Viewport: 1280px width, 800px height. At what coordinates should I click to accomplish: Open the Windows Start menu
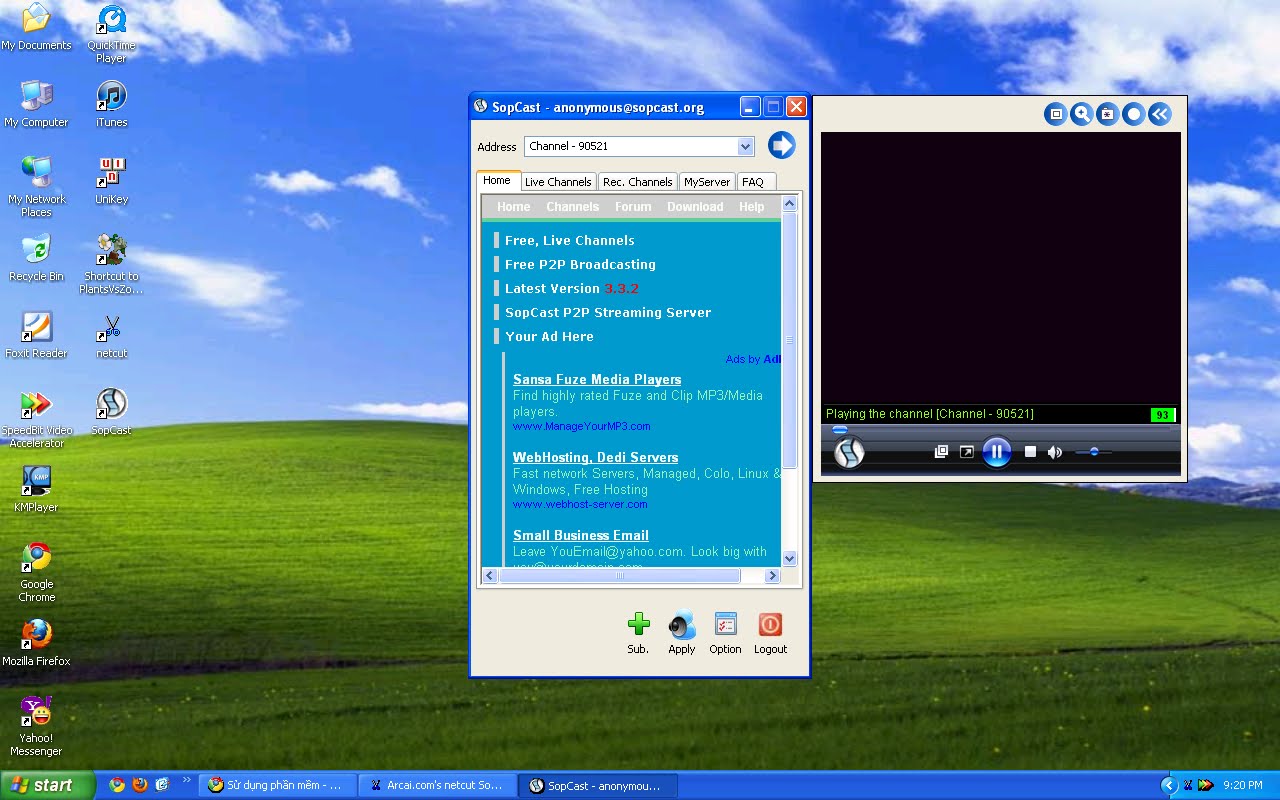point(47,785)
